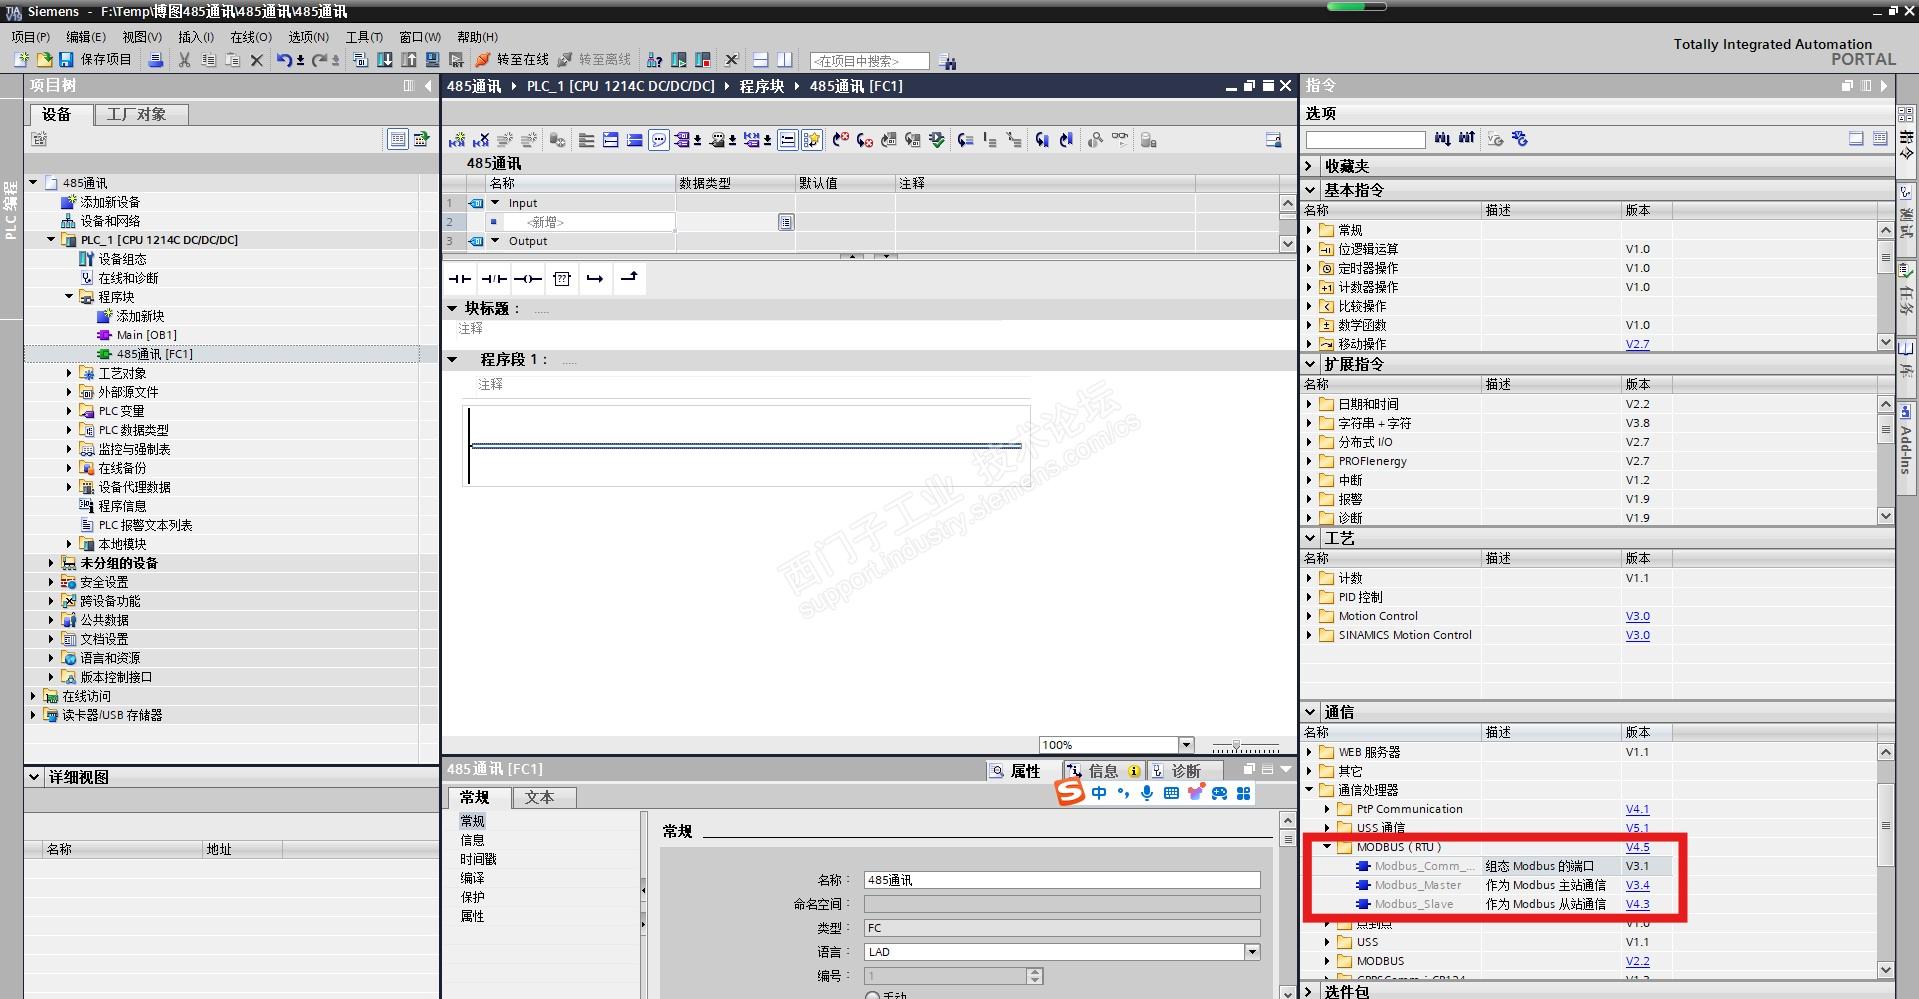This screenshot has width=1919, height=999.
Task: Open the 项目(P) menu
Action: tap(31, 37)
